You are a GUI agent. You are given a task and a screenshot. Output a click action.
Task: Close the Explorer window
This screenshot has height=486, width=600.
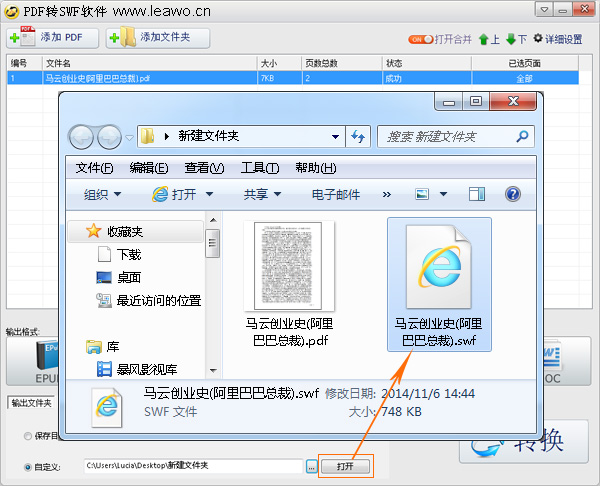[513, 101]
